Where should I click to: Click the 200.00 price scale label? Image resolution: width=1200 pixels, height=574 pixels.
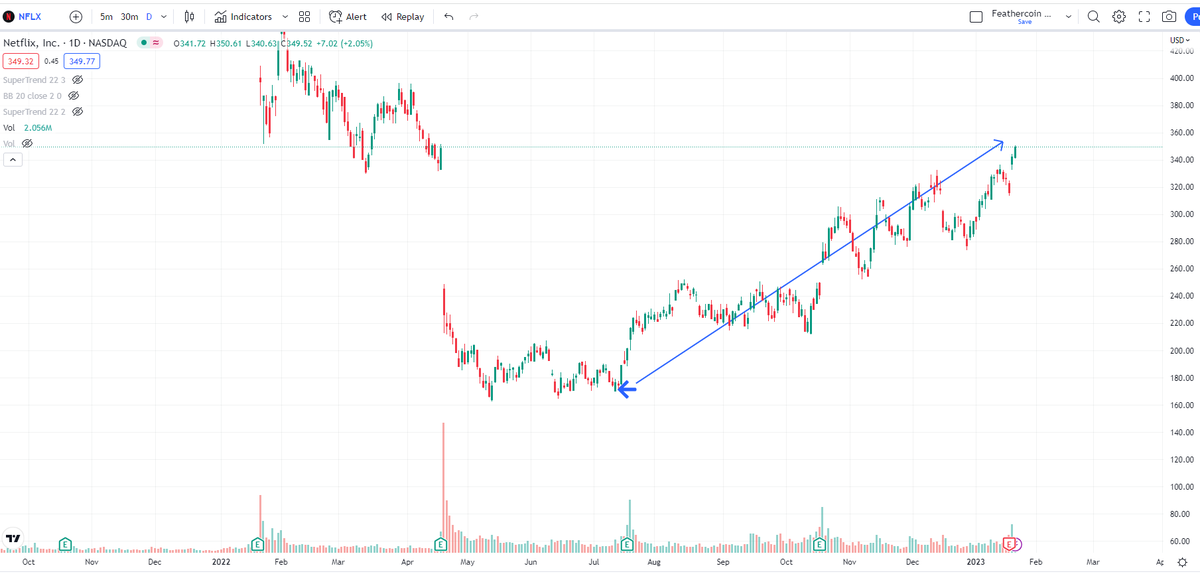click(x=1180, y=351)
